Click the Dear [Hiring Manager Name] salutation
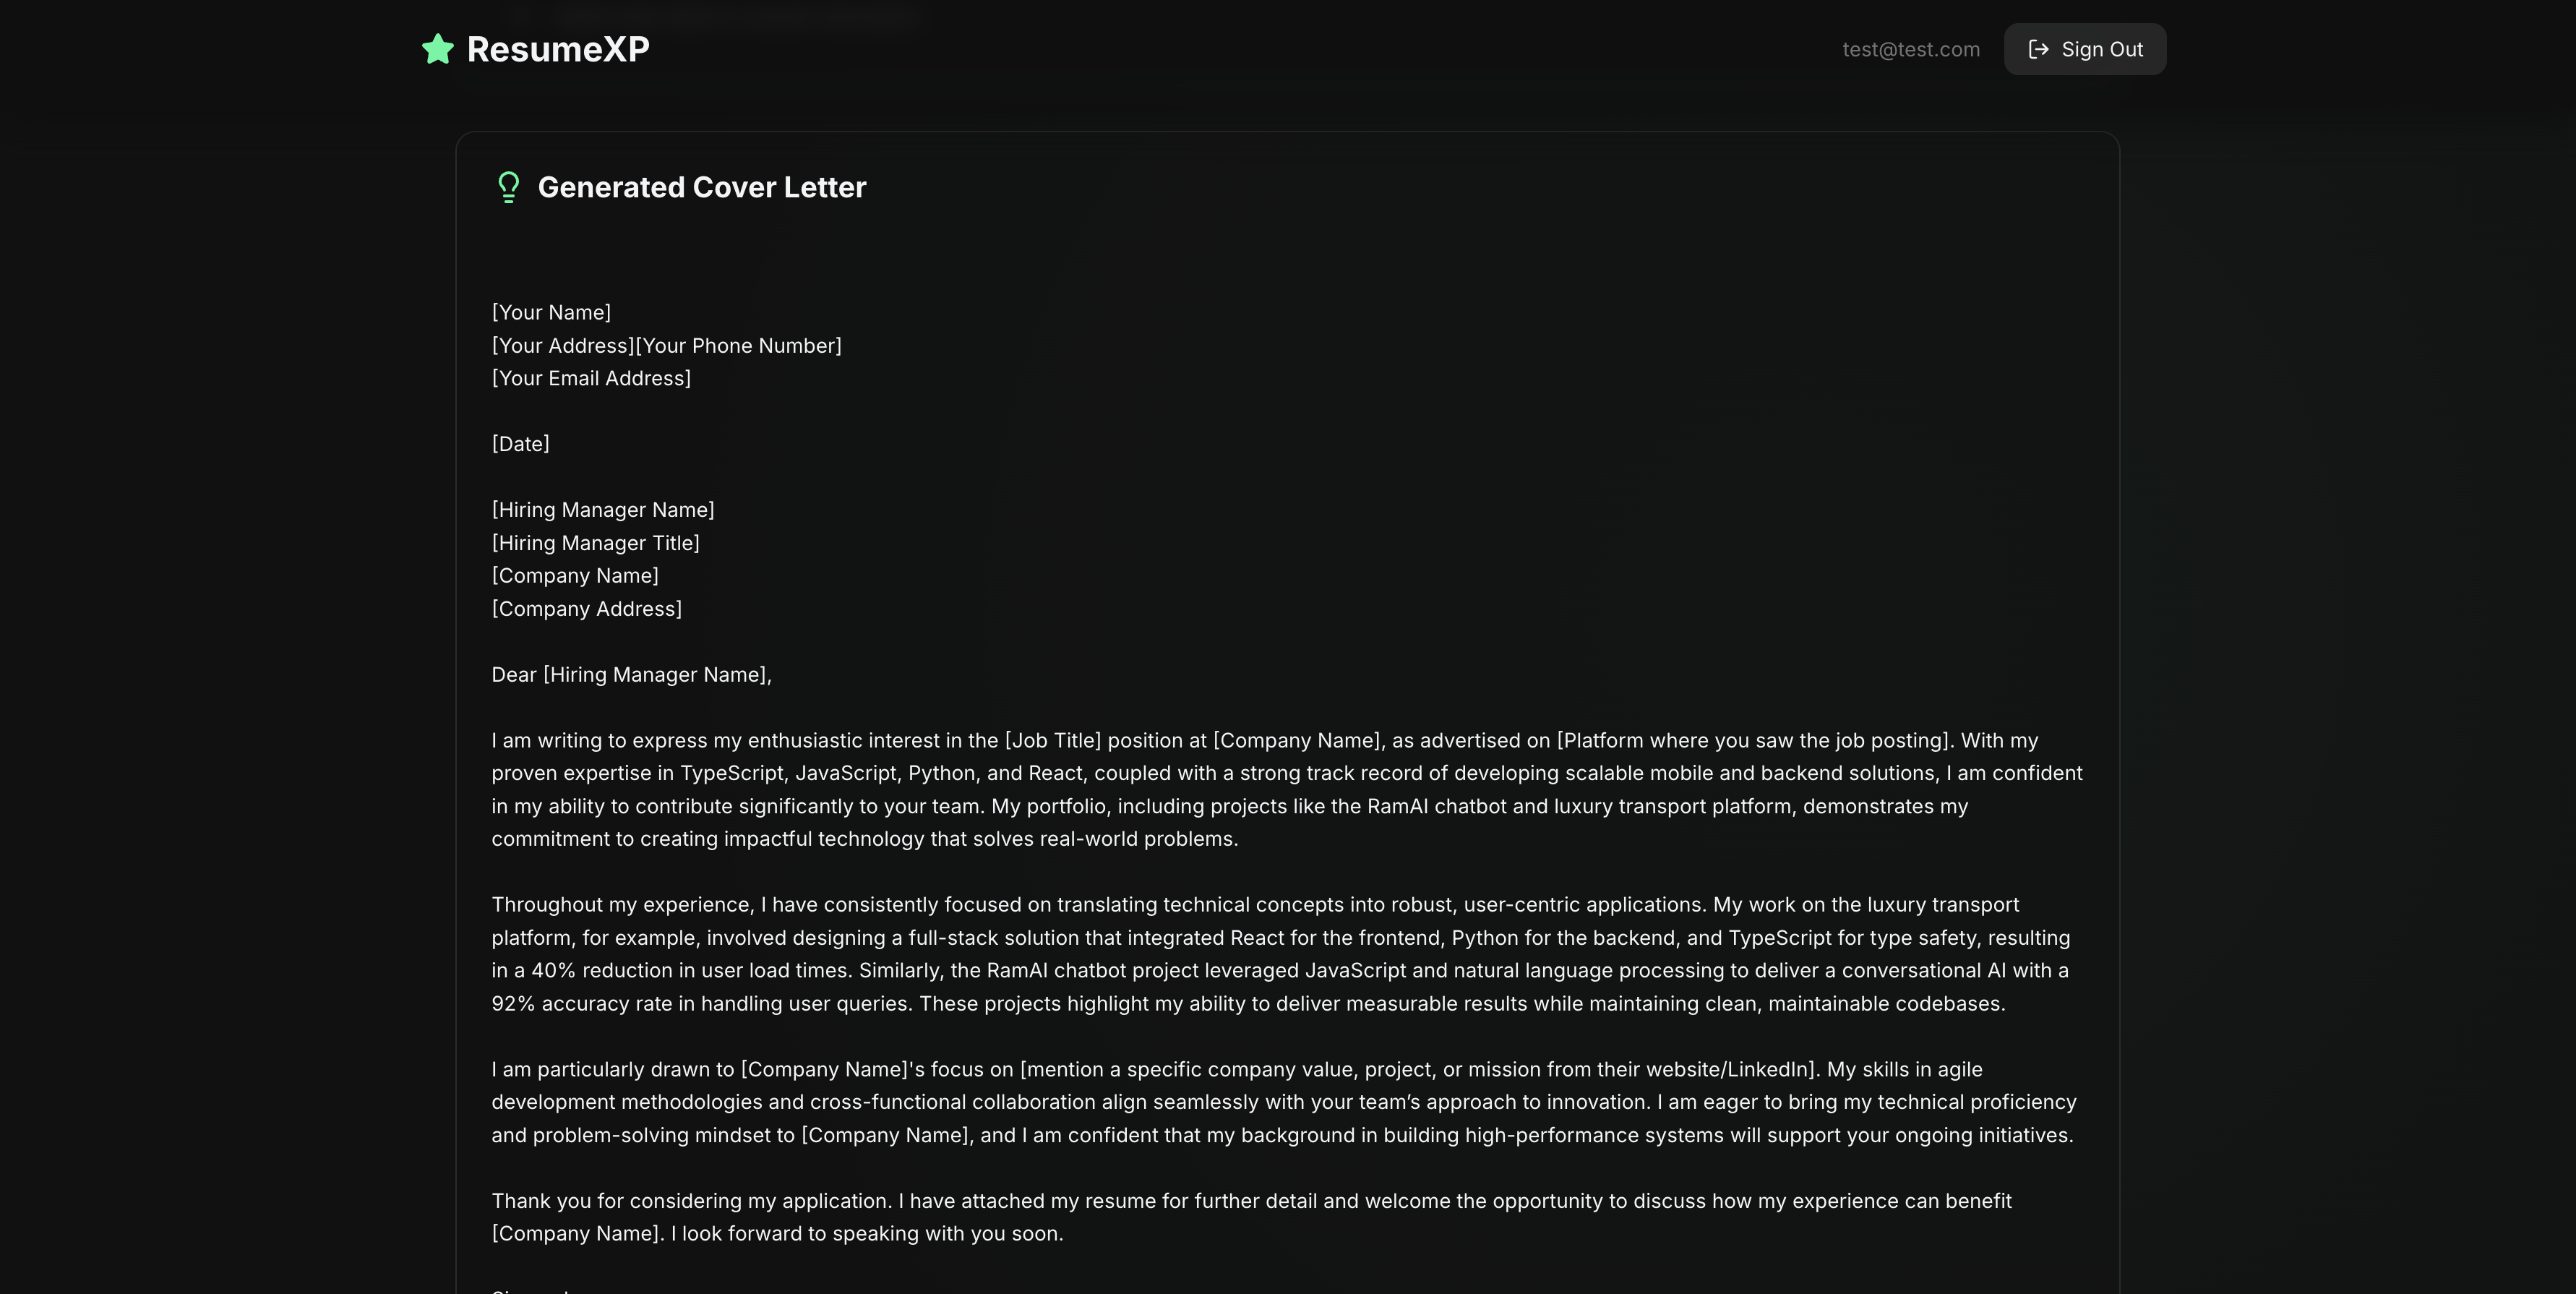The image size is (2576, 1294). [x=631, y=675]
